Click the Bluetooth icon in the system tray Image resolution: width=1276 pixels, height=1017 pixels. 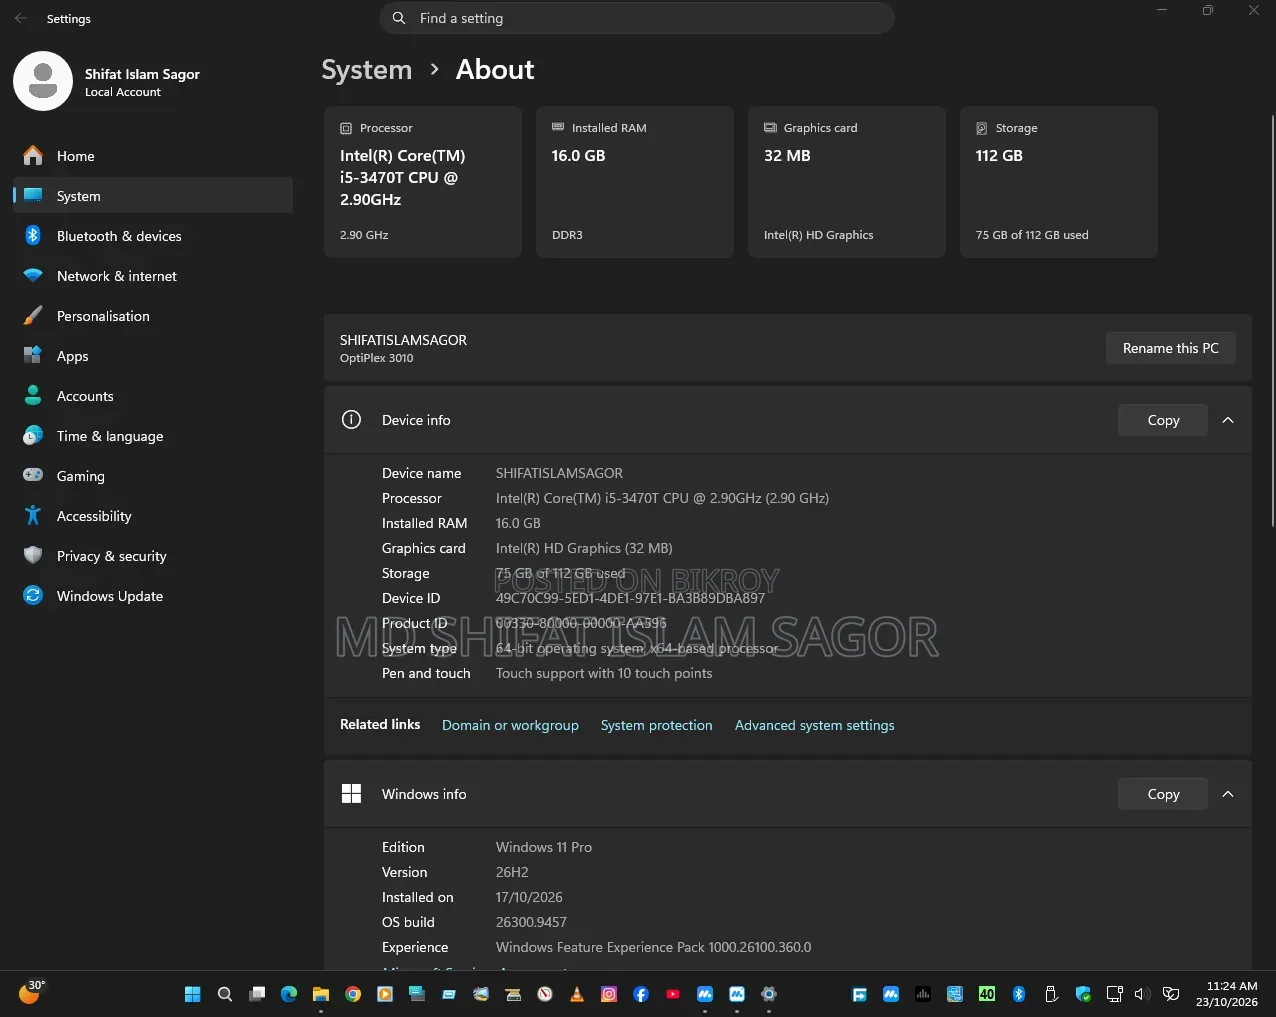click(x=1019, y=994)
